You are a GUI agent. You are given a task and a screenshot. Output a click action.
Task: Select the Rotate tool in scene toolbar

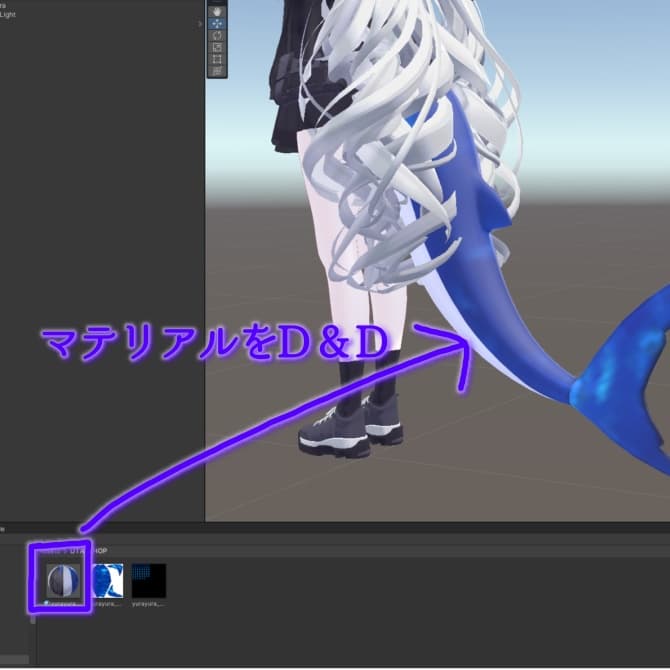217,35
